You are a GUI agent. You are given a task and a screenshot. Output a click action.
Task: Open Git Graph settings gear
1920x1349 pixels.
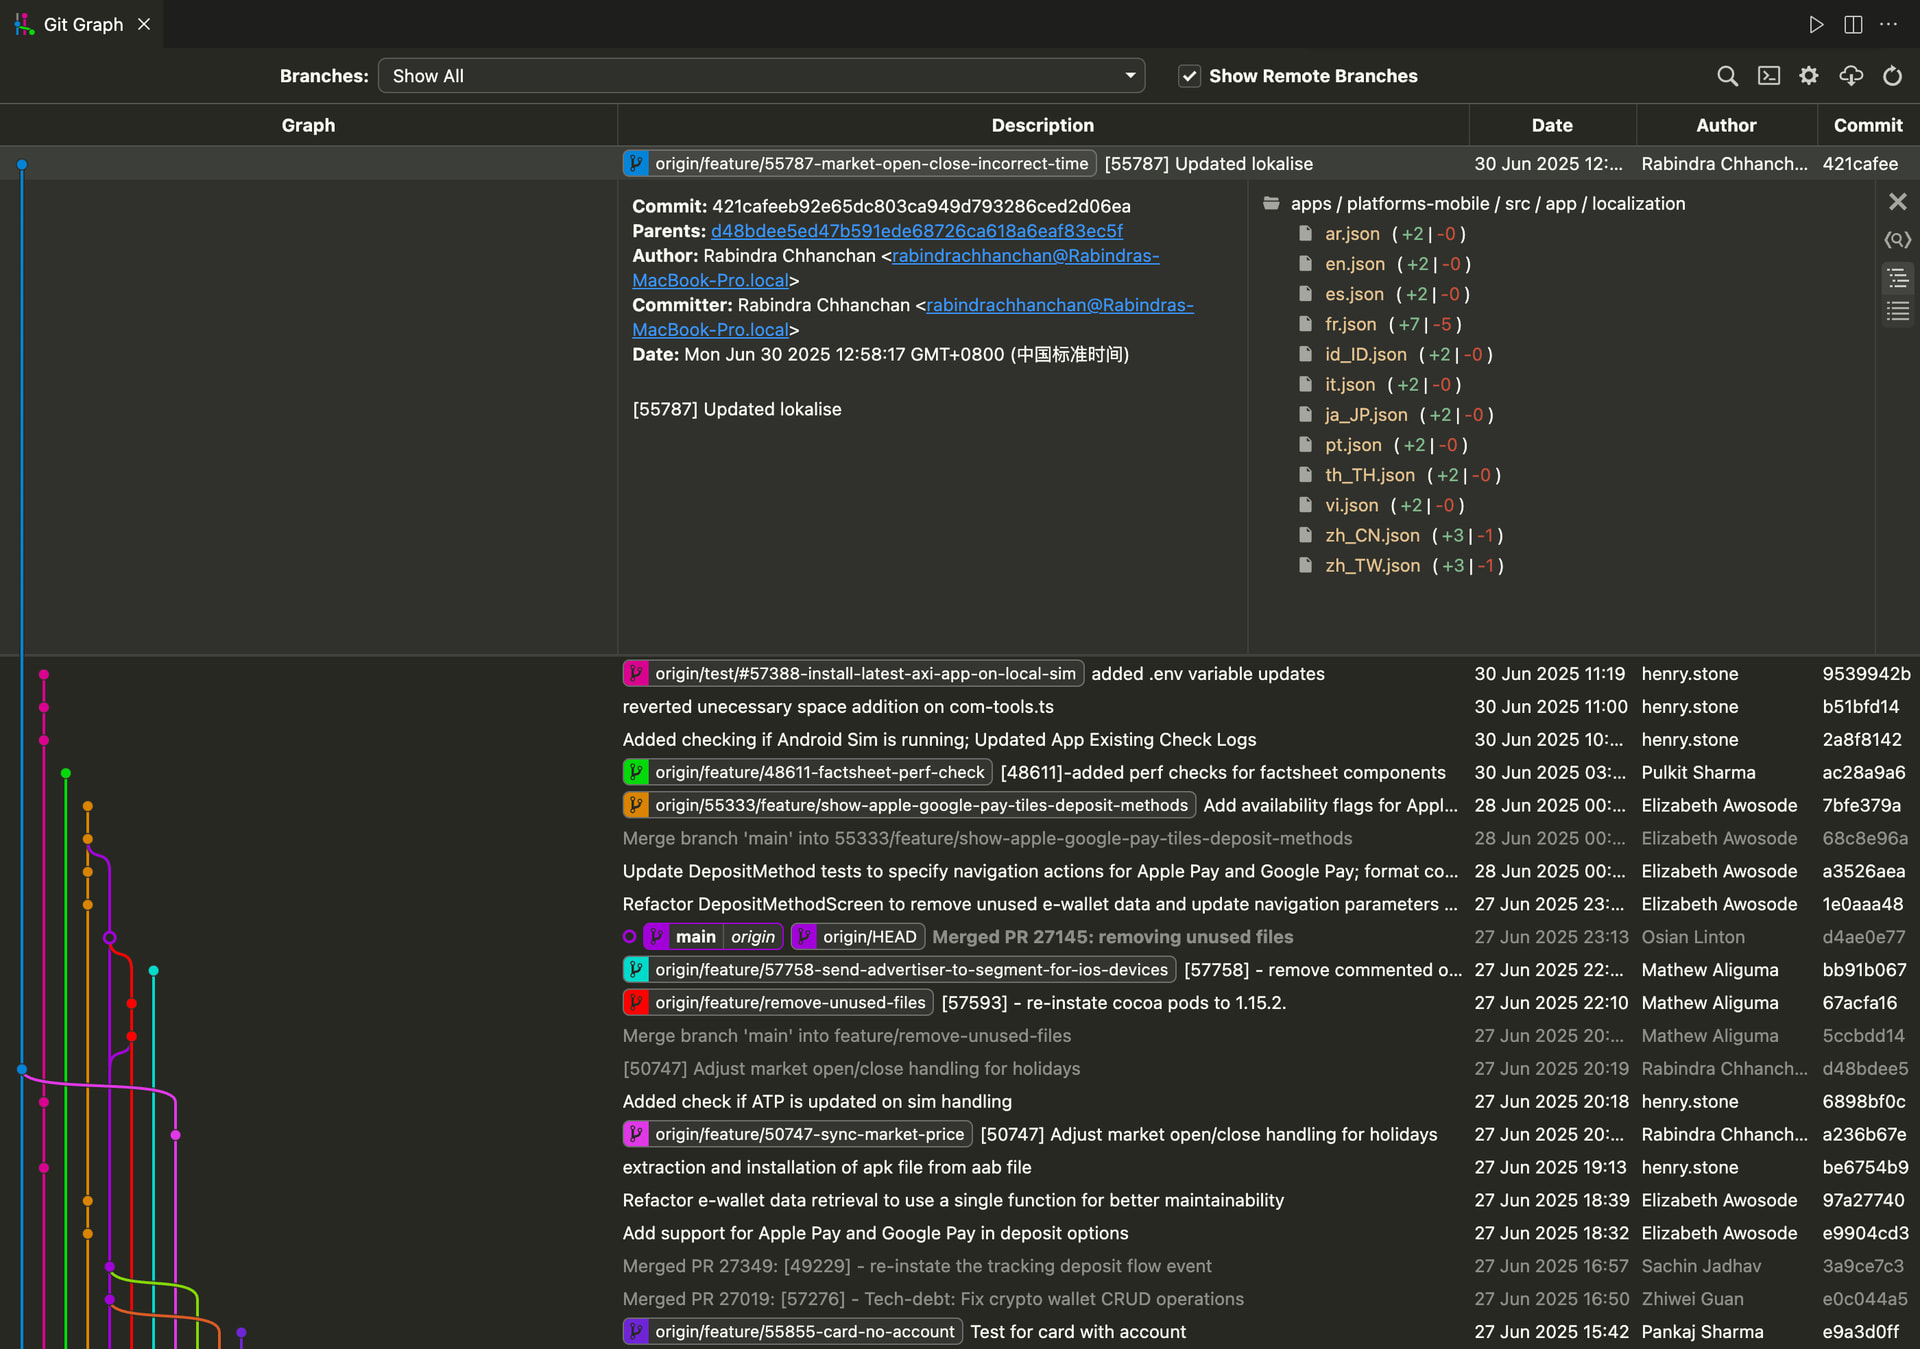tap(1809, 76)
